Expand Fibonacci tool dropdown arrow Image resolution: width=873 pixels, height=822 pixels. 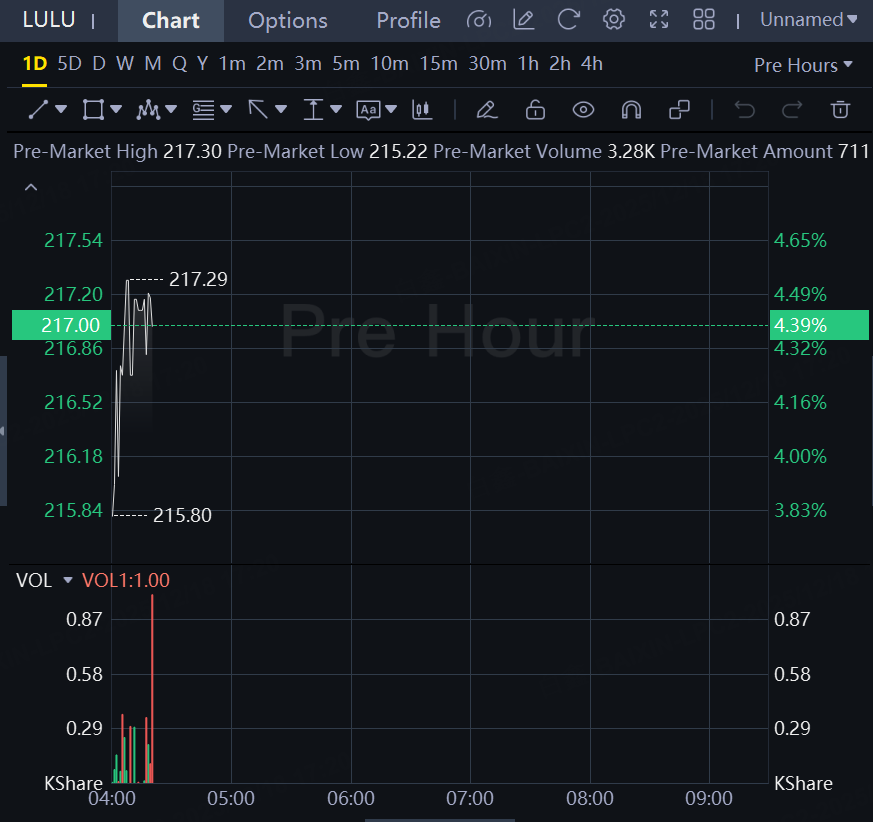[x=226, y=109]
